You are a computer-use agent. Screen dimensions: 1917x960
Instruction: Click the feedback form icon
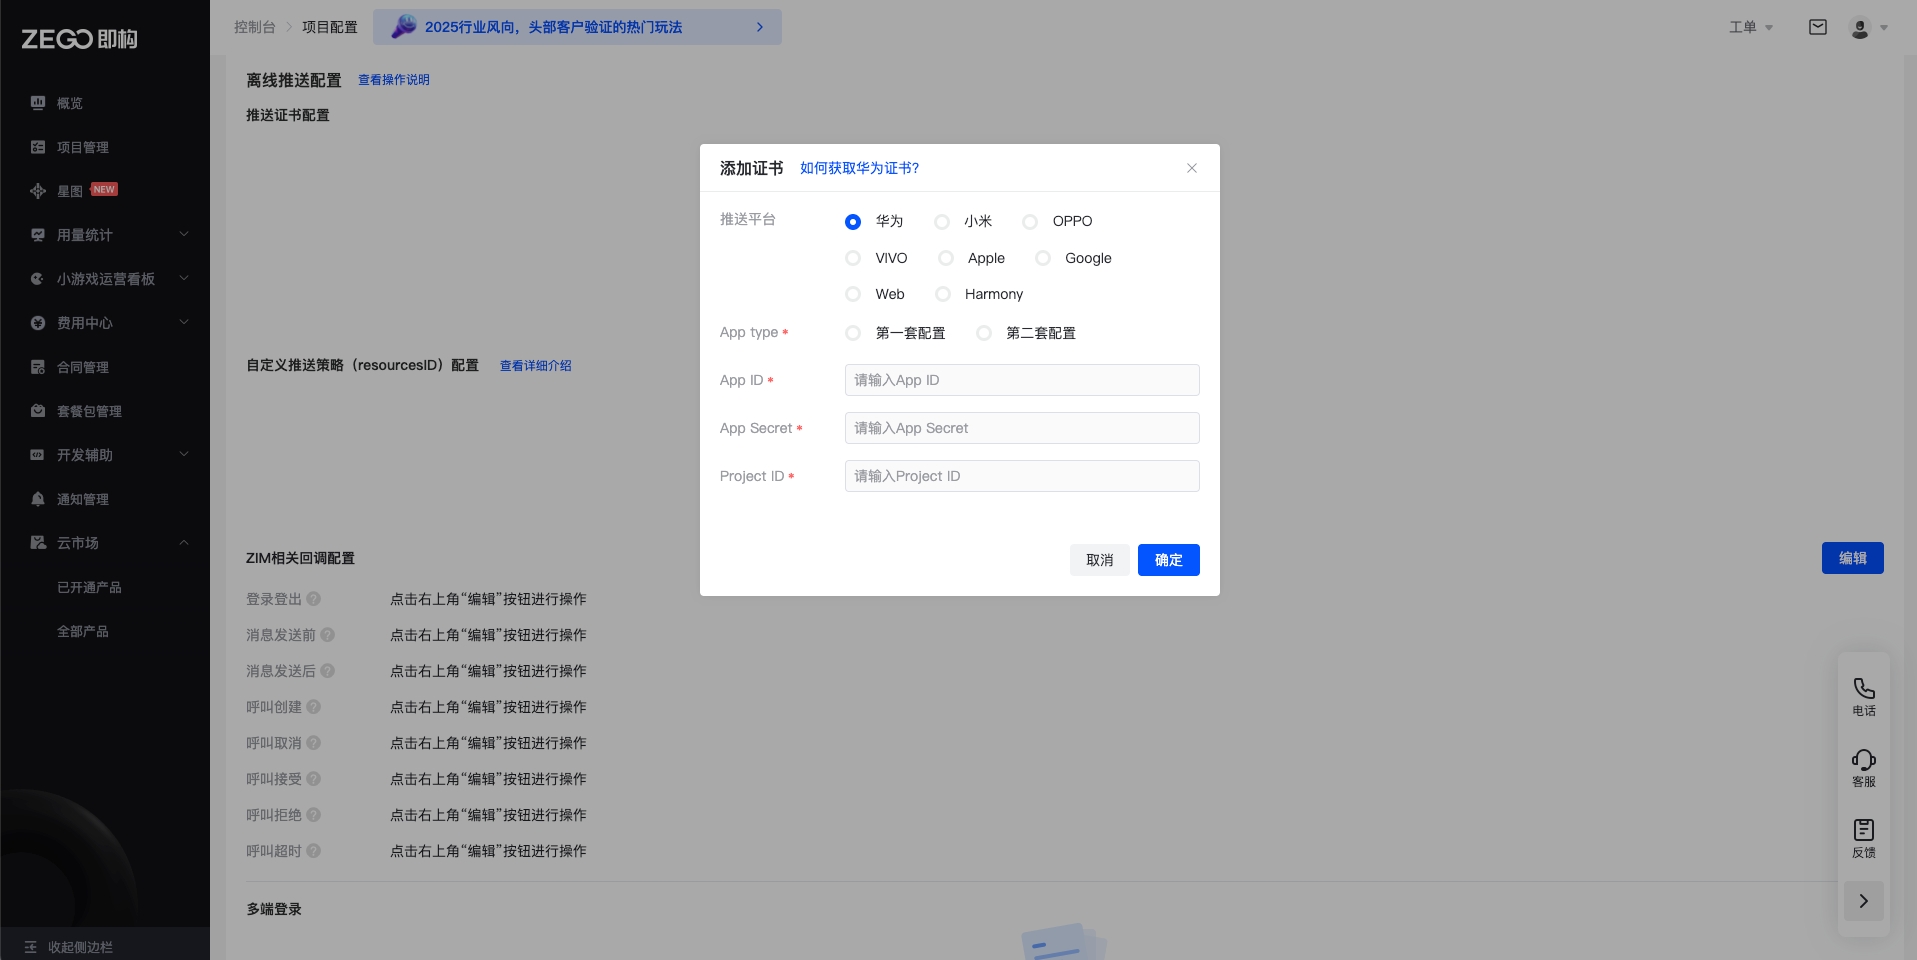pos(1863,830)
